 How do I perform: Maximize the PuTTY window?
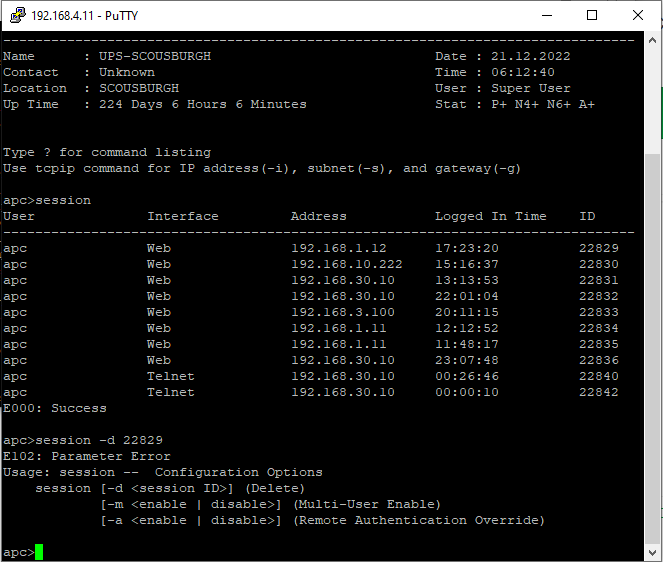tap(592, 16)
